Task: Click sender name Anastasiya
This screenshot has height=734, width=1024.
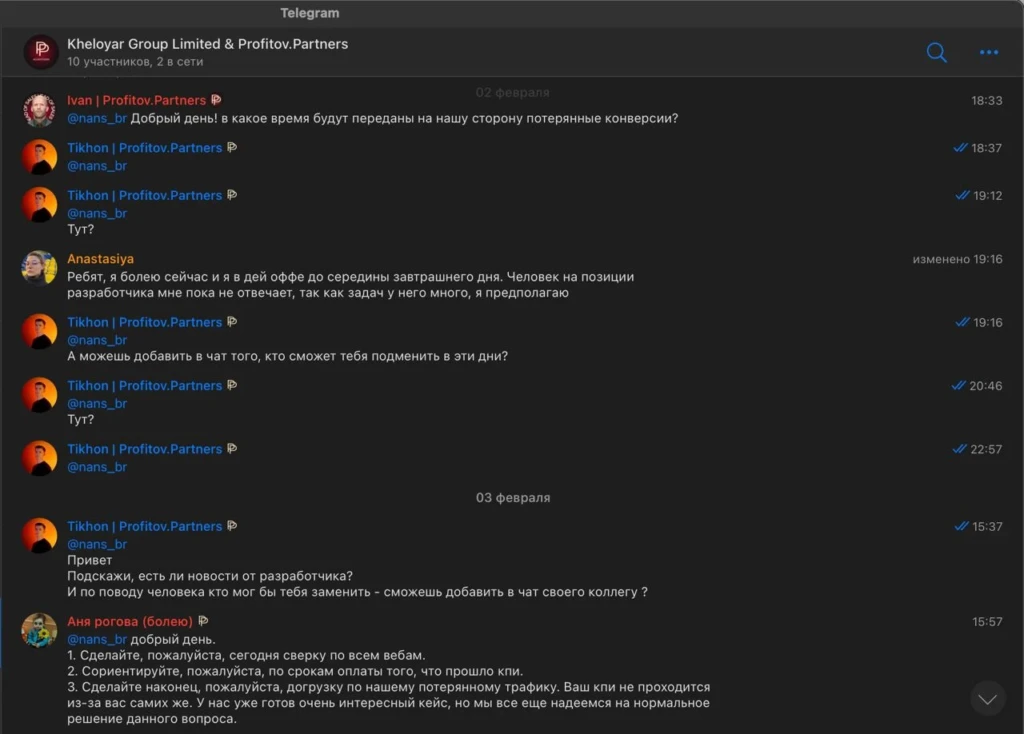Action: click(100, 259)
